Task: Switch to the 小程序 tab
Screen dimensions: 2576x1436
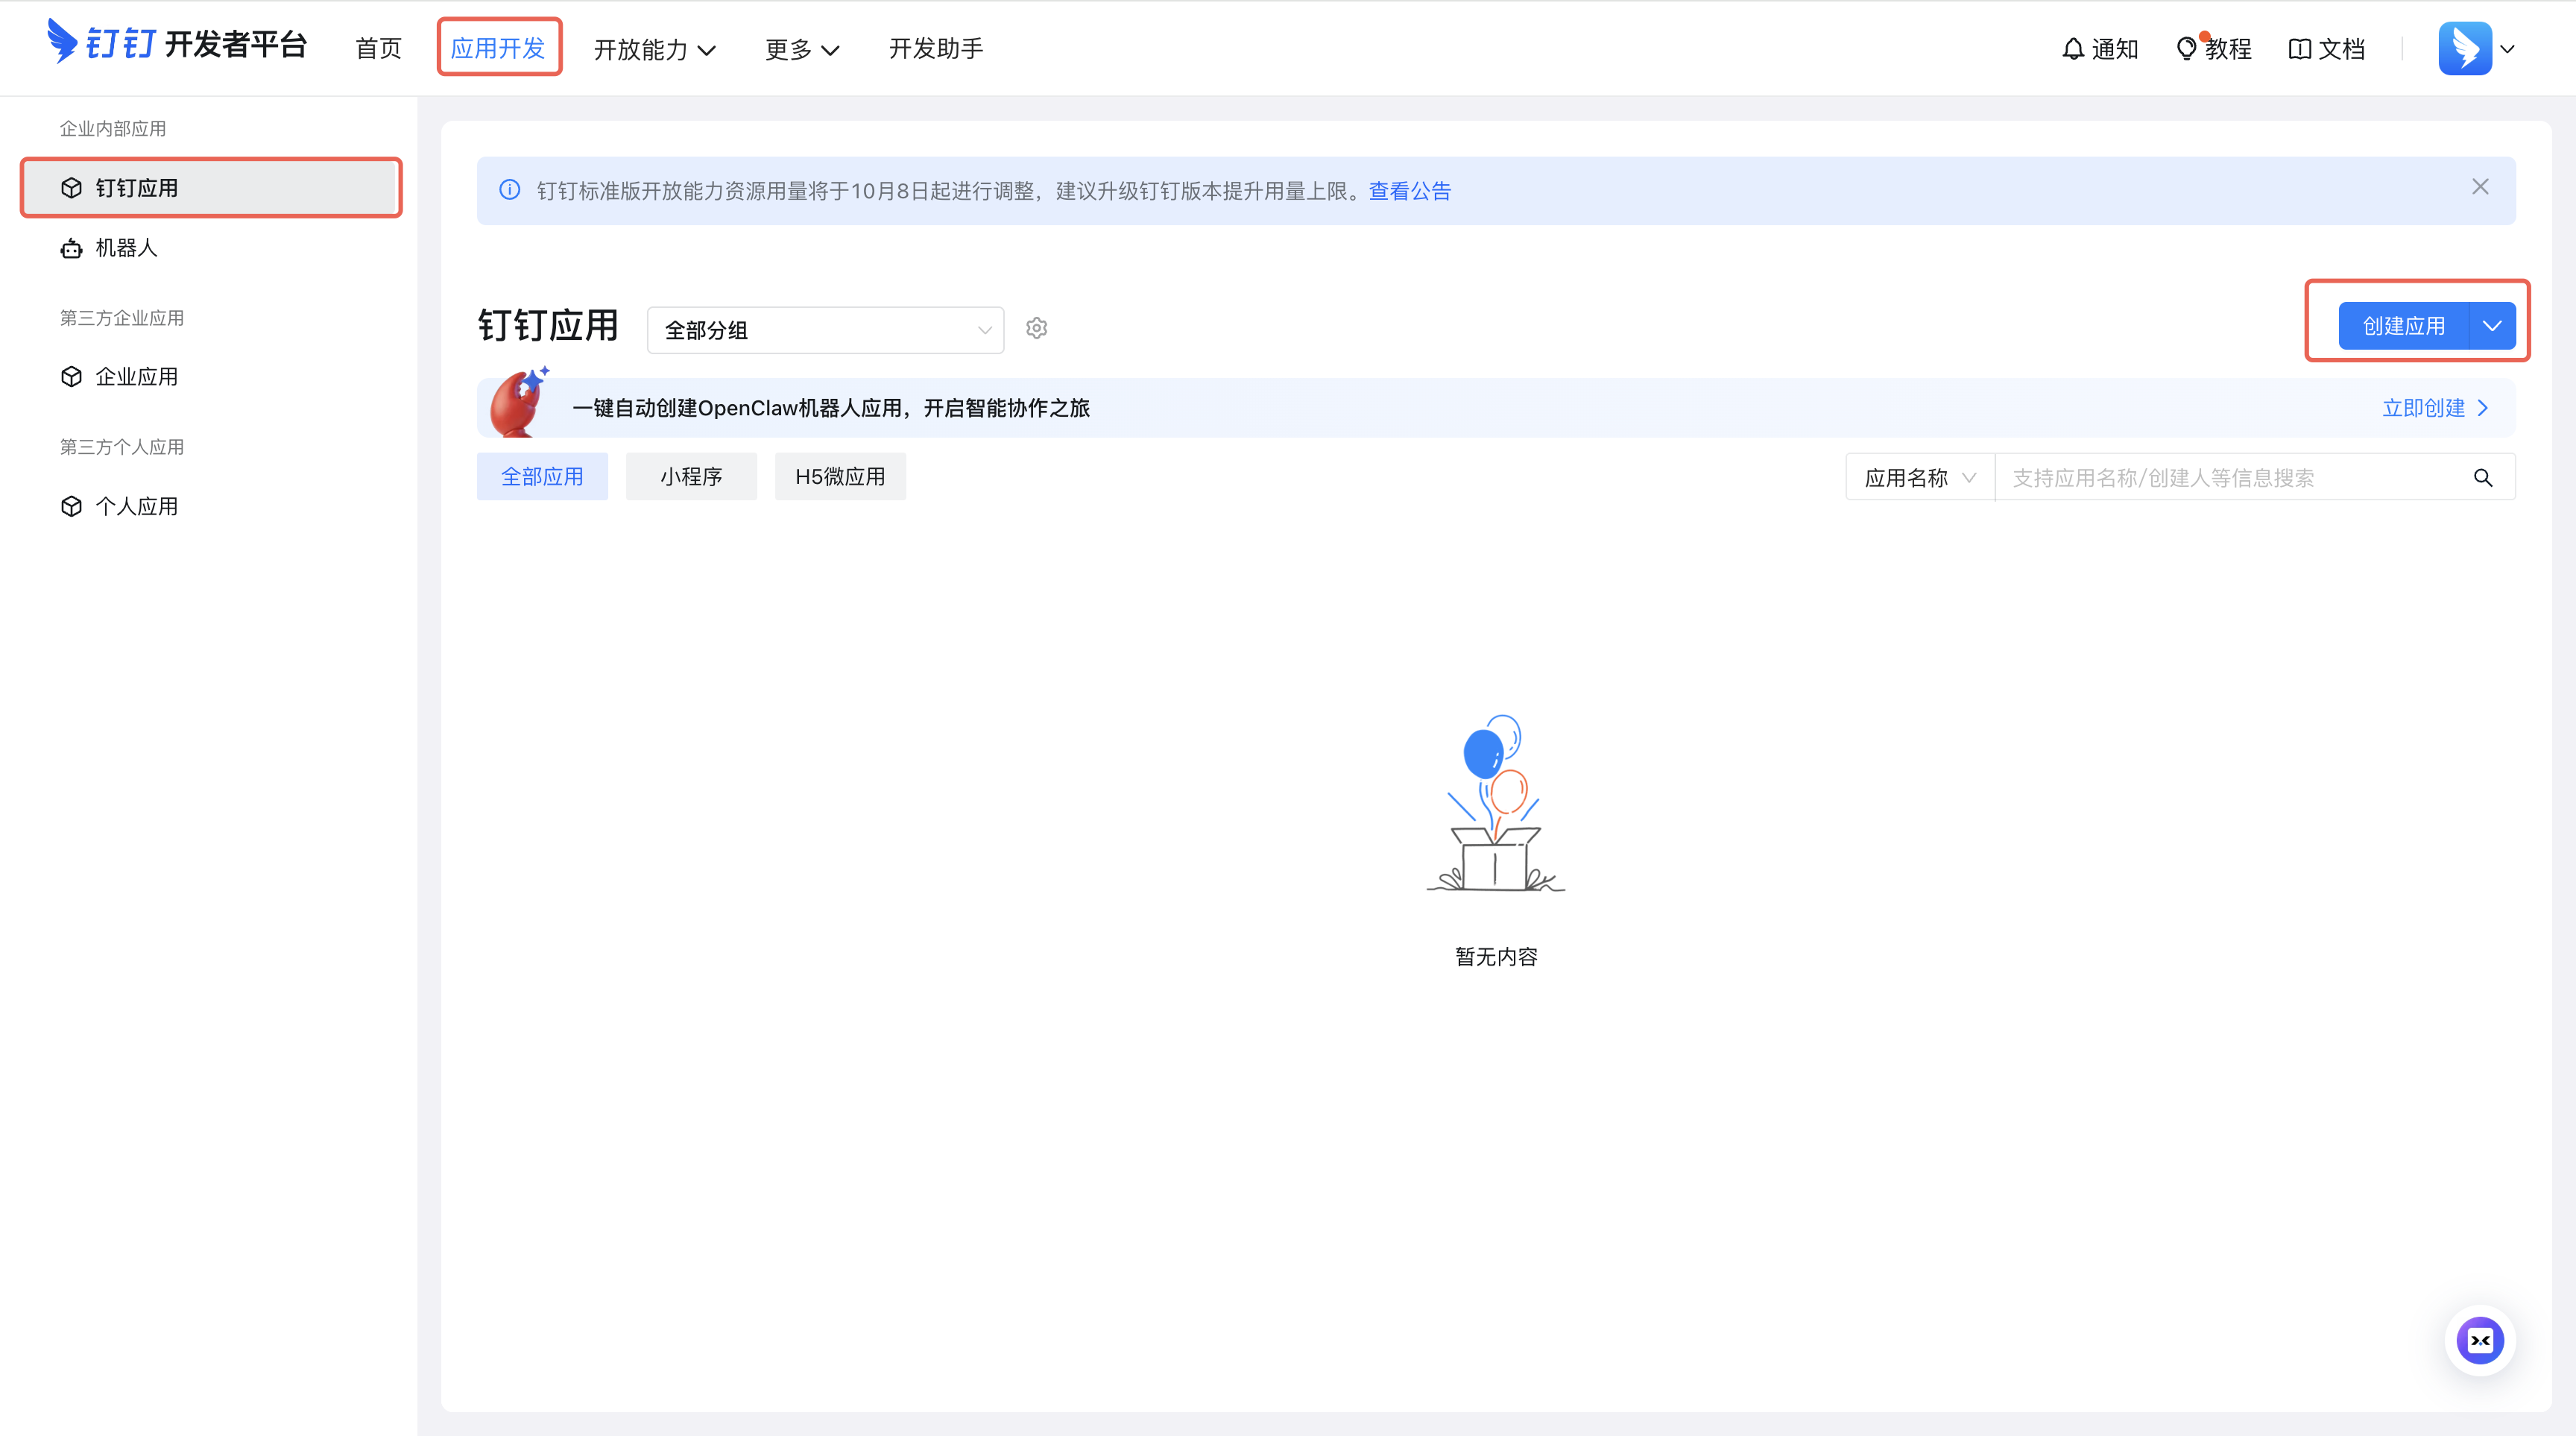Action: 691,477
